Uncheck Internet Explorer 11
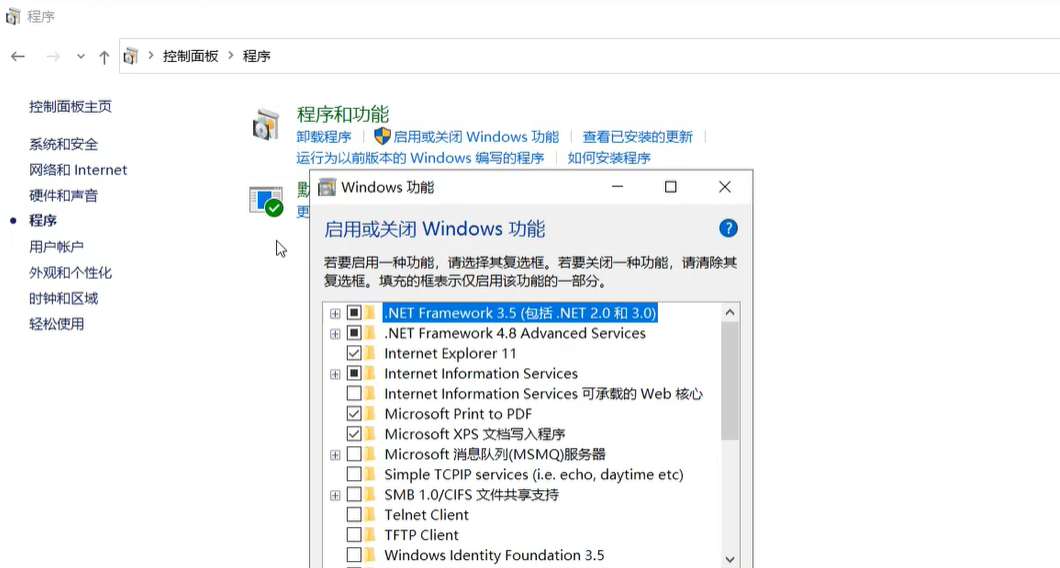This screenshot has height=568, width=1060. 354,353
